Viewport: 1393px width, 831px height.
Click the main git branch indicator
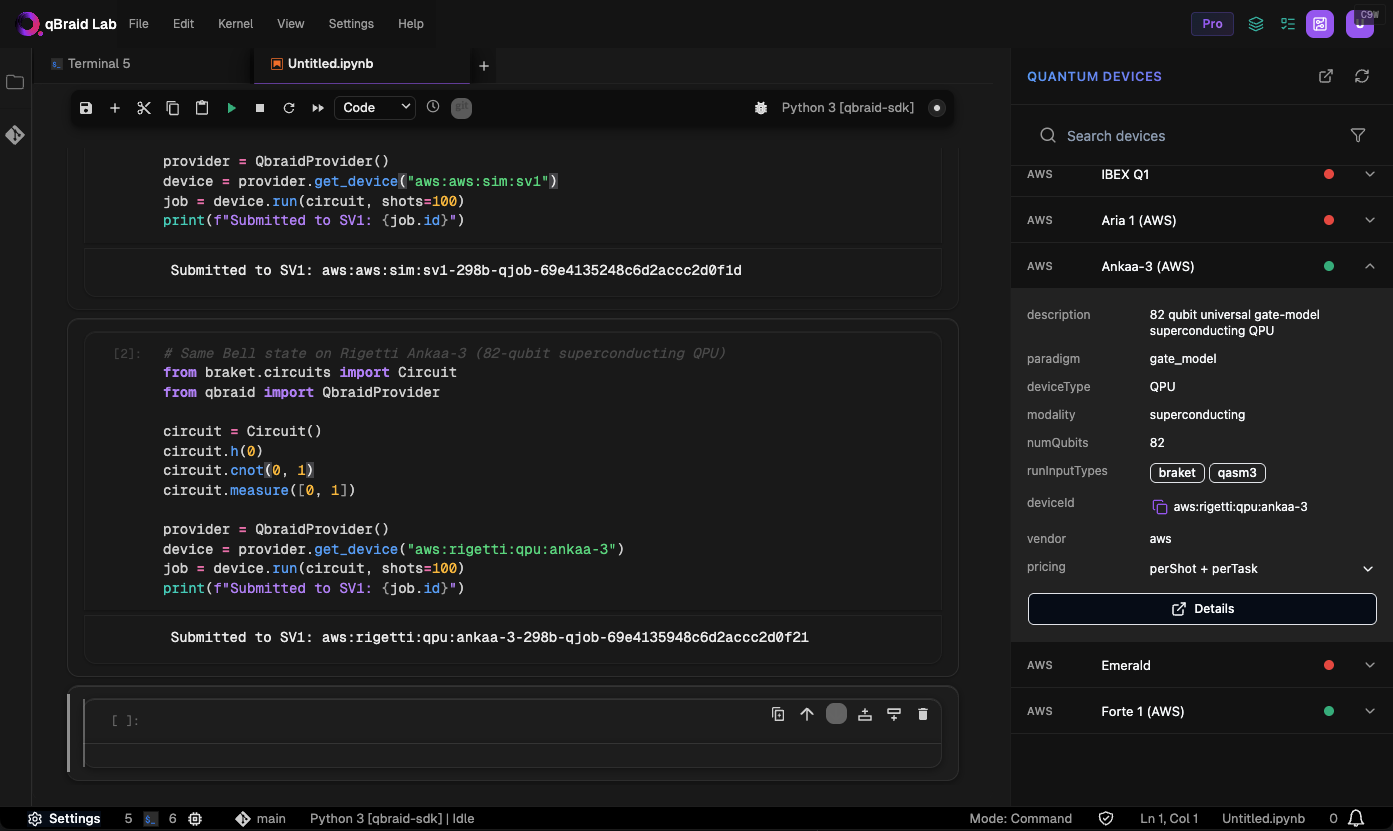tap(260, 818)
